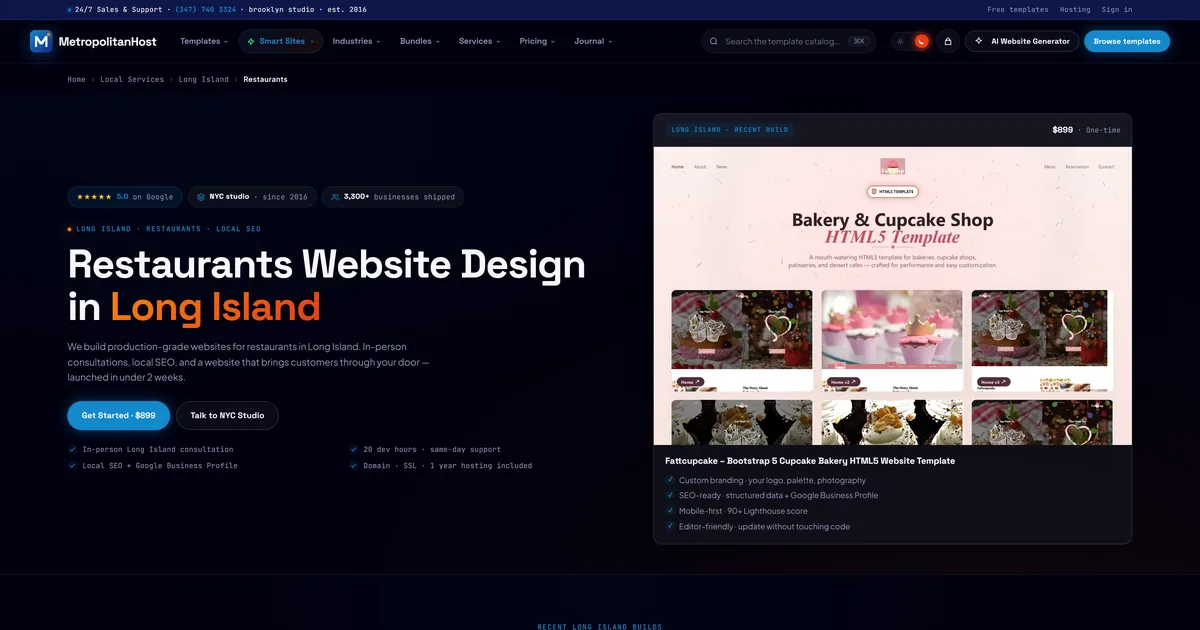
Task: Open the Free templates link
Action: coord(1018,9)
